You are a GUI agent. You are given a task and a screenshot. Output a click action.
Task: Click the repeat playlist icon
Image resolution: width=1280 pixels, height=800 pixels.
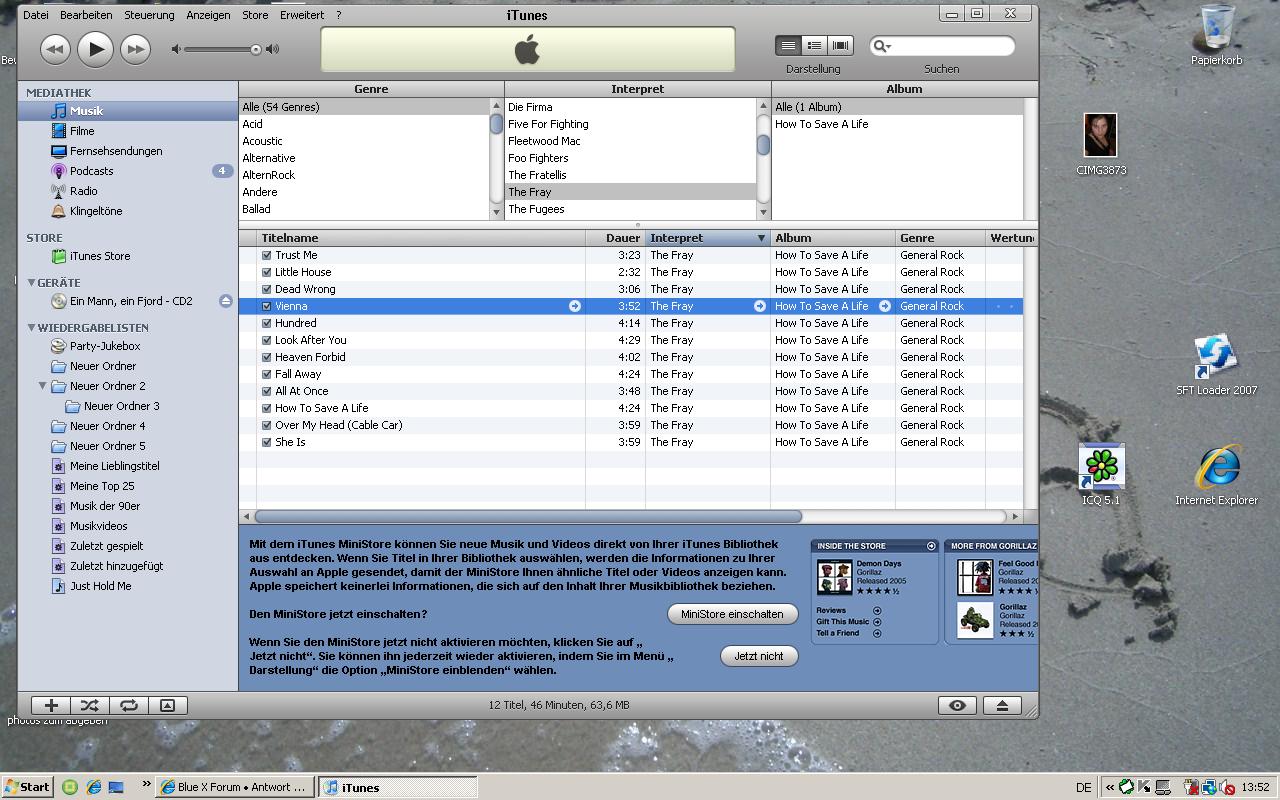129,705
